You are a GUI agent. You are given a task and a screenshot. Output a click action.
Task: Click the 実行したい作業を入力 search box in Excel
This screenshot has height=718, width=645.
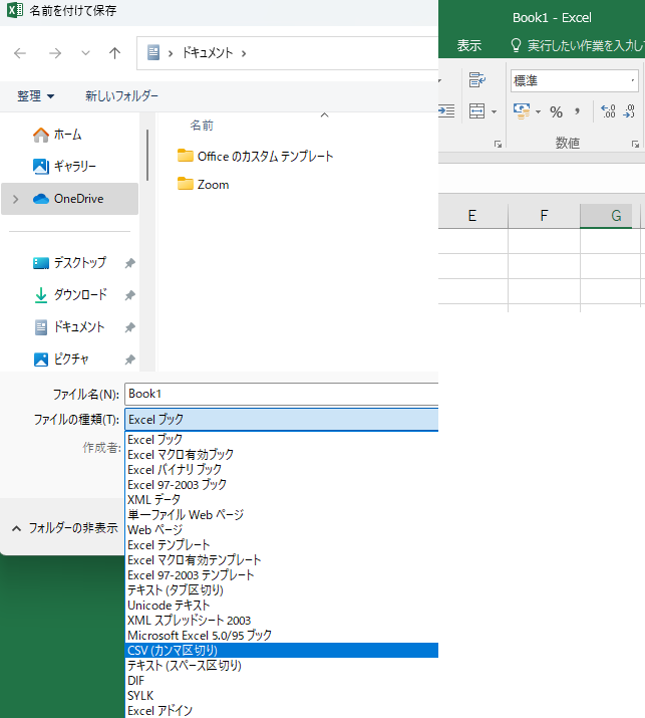click(x=578, y=45)
